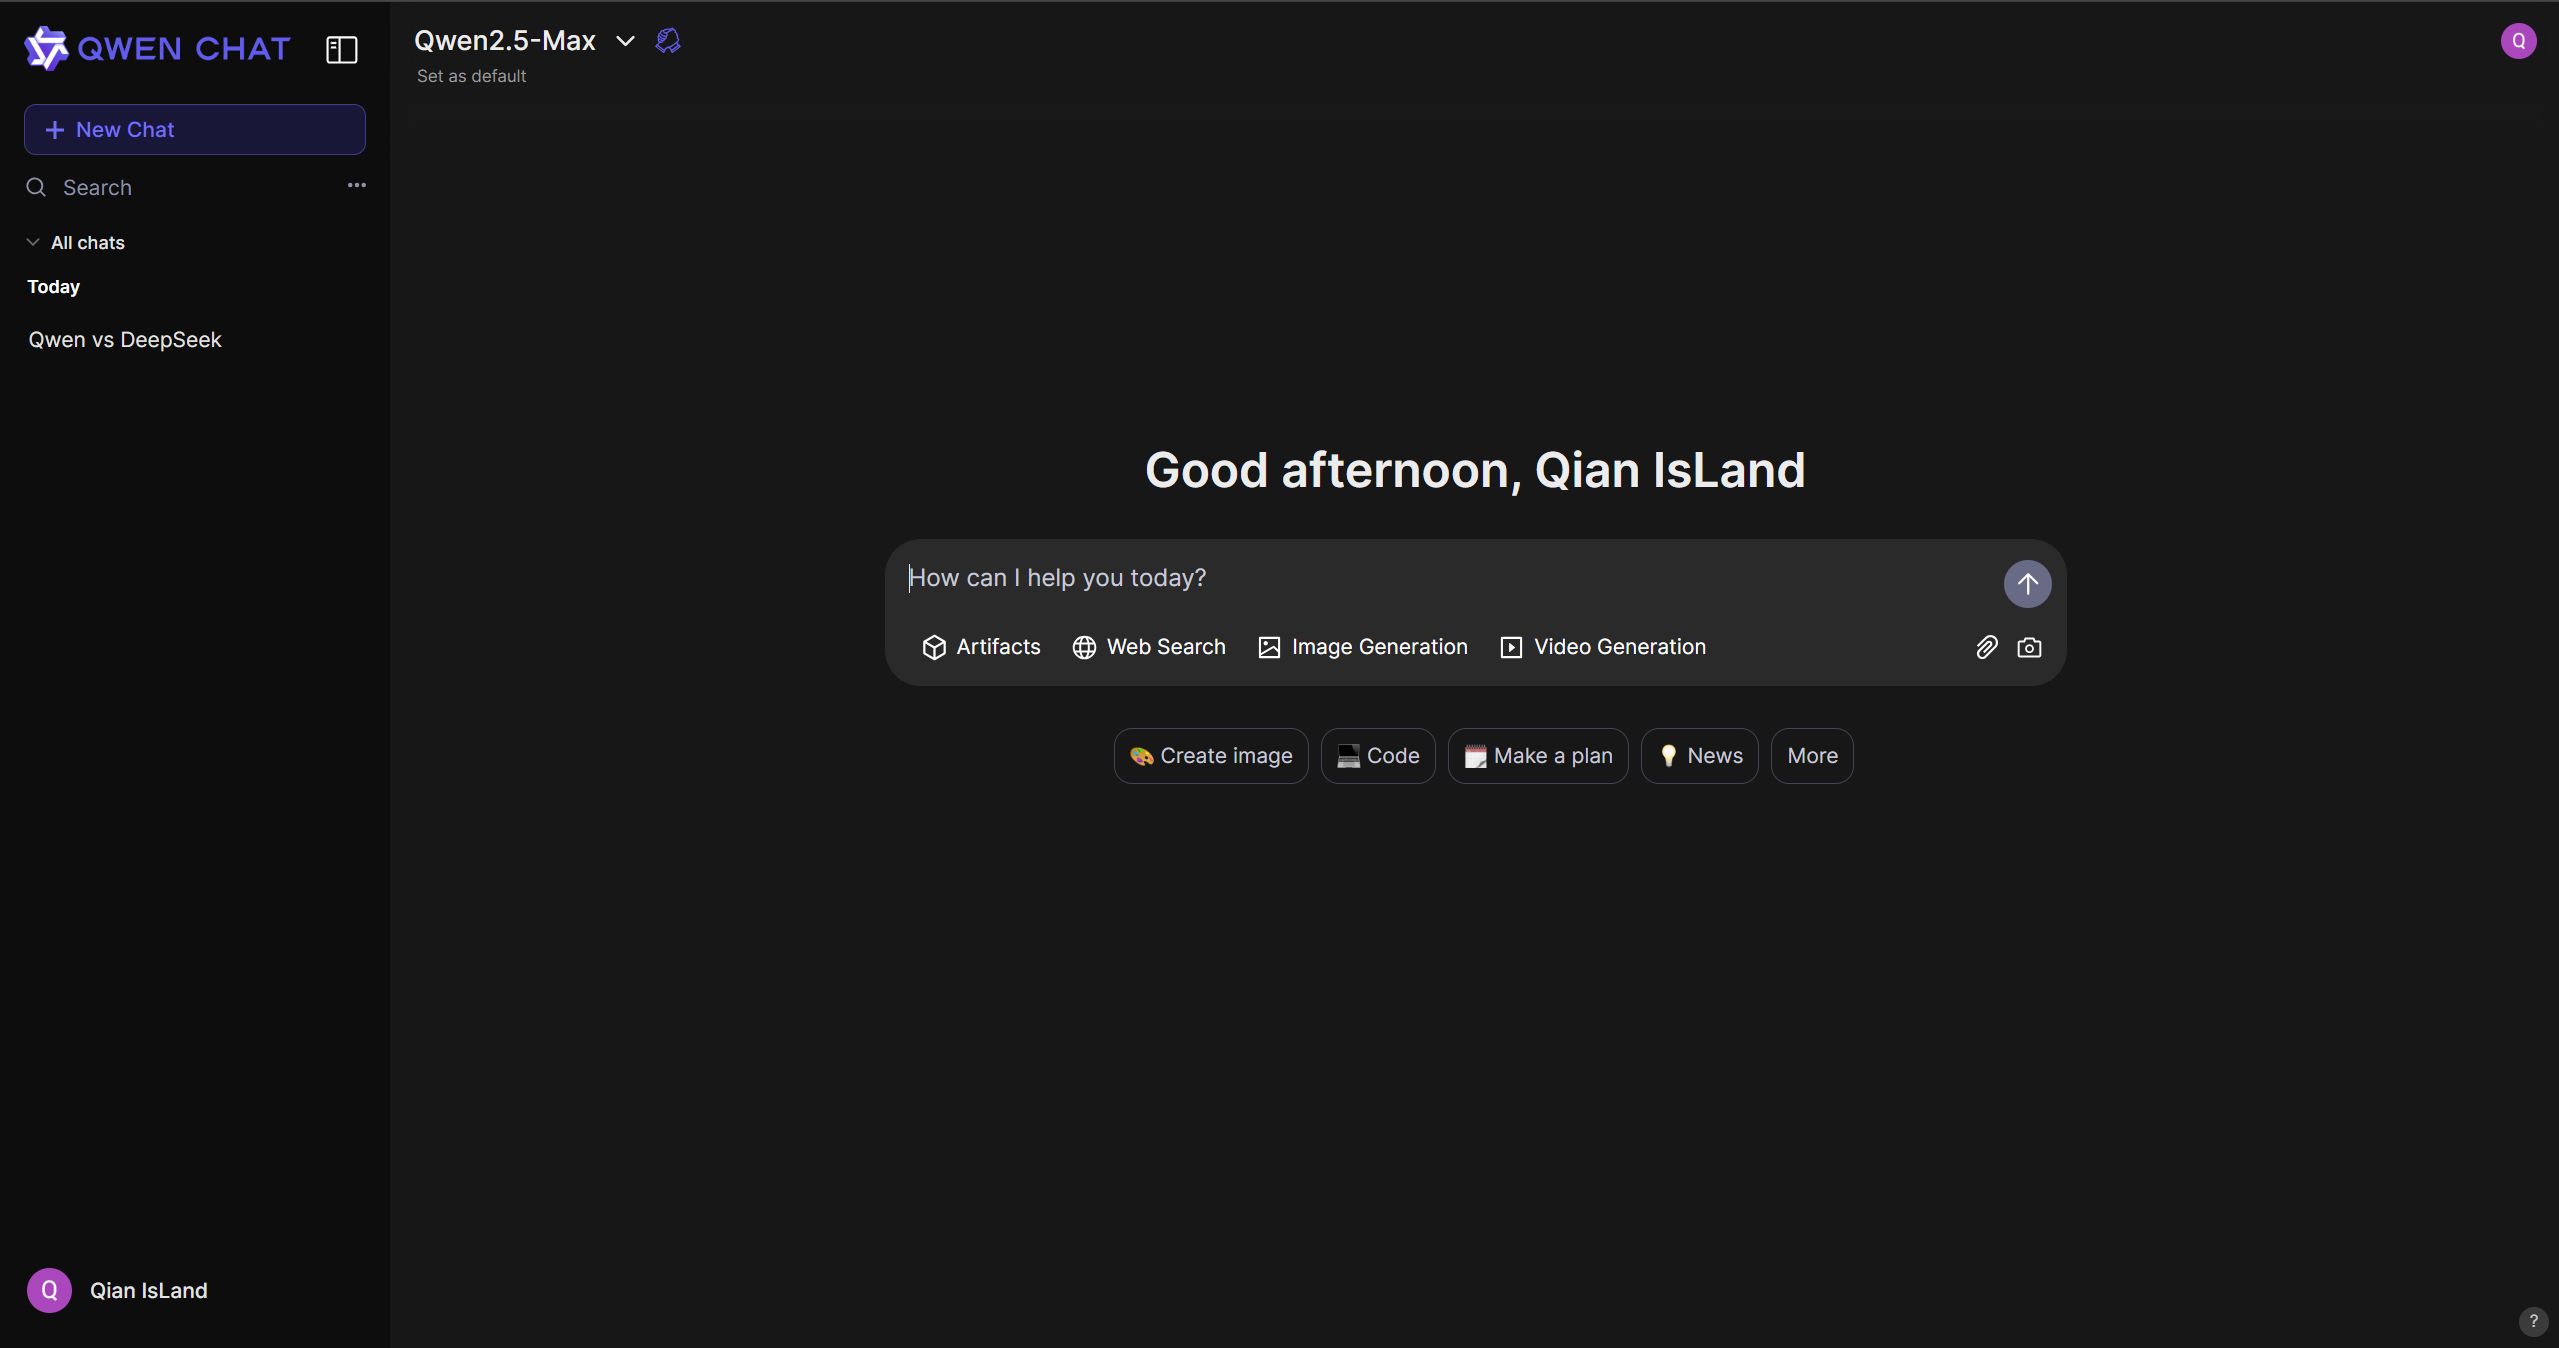Enable Web Search mode

point(1149,647)
